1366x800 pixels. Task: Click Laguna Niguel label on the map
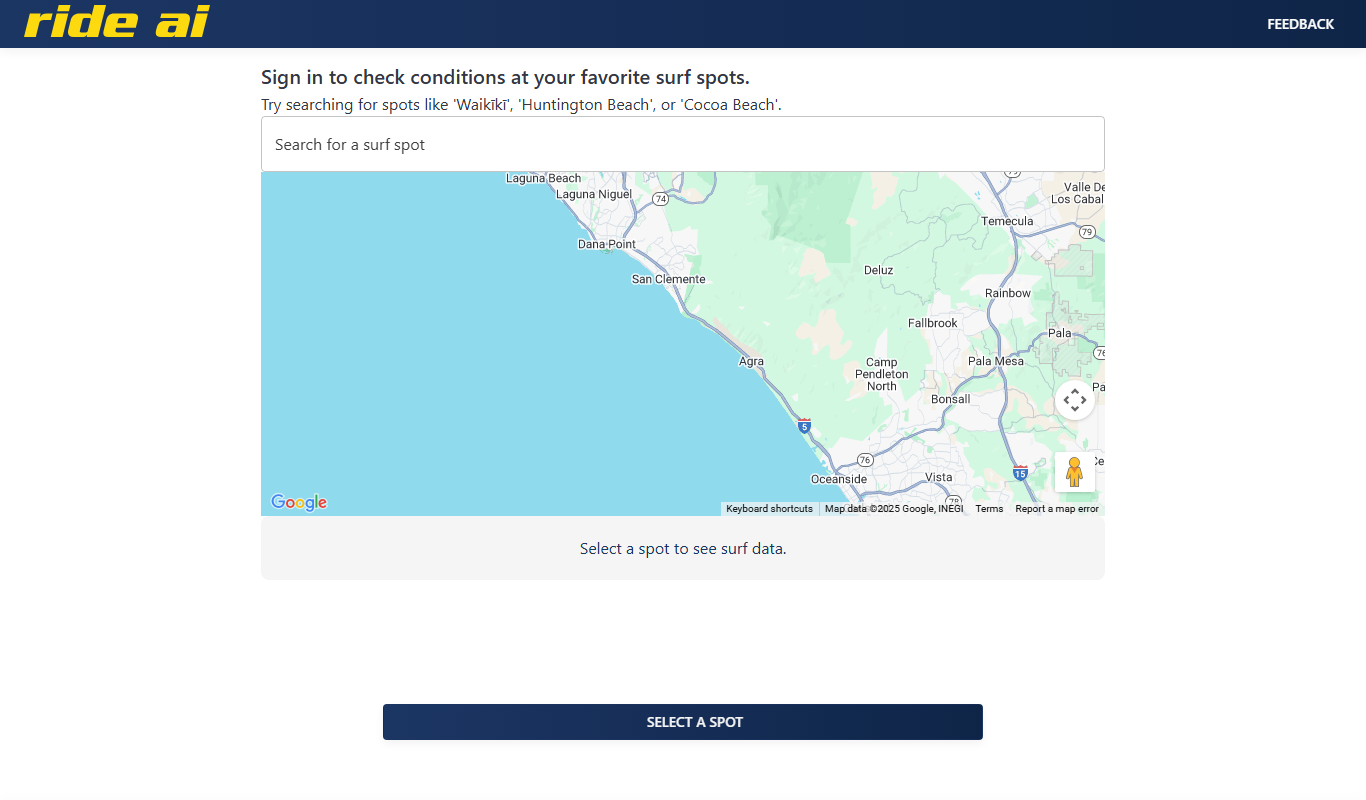tap(594, 194)
